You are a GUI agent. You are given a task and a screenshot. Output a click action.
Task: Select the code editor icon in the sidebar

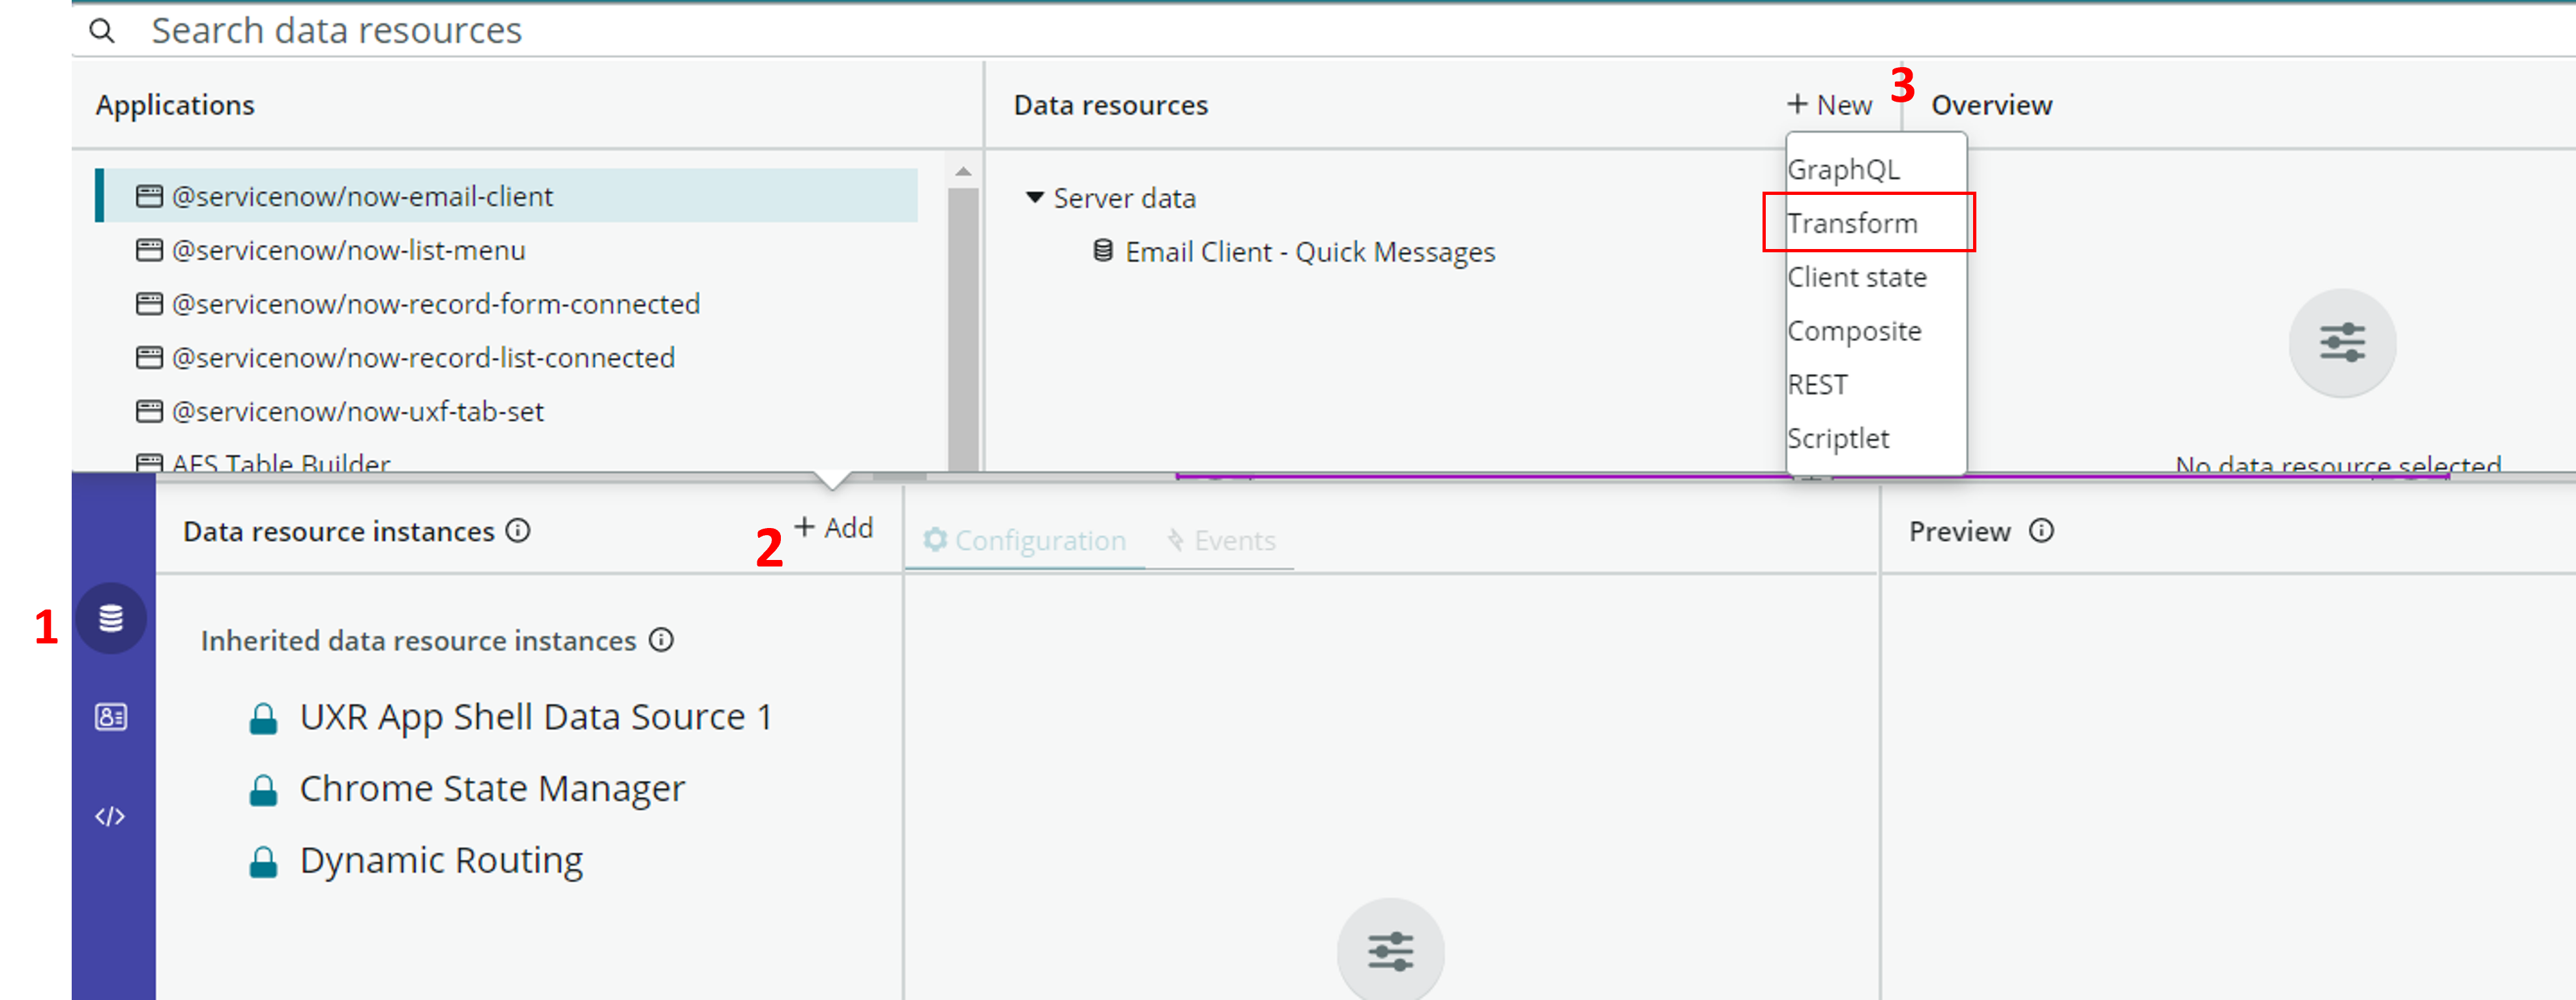pos(110,815)
